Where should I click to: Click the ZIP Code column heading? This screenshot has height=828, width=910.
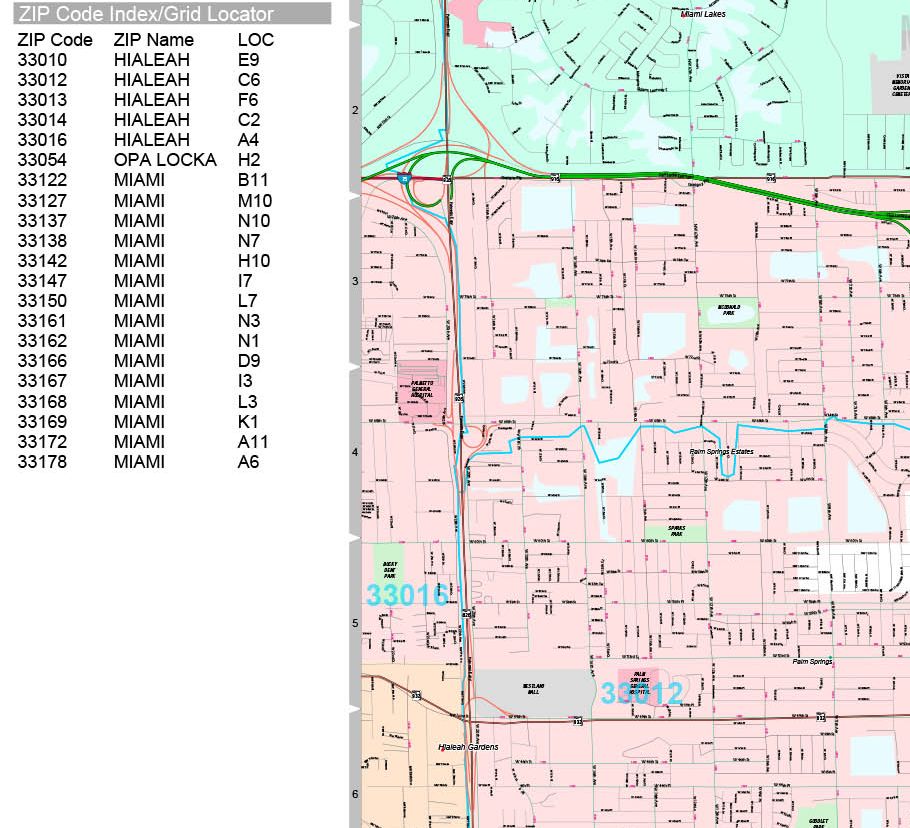pos(55,39)
